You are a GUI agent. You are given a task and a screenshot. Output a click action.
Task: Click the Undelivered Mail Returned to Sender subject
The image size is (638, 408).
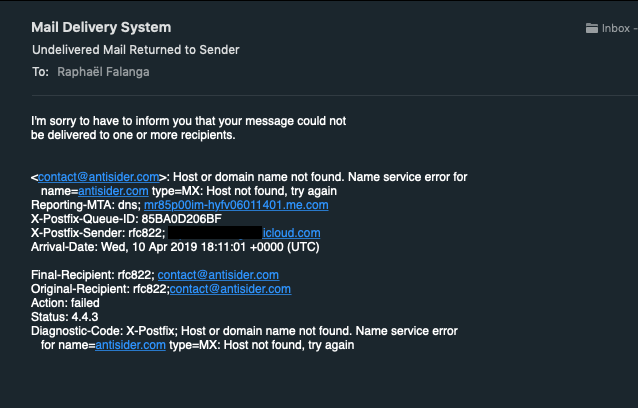(x=135, y=50)
